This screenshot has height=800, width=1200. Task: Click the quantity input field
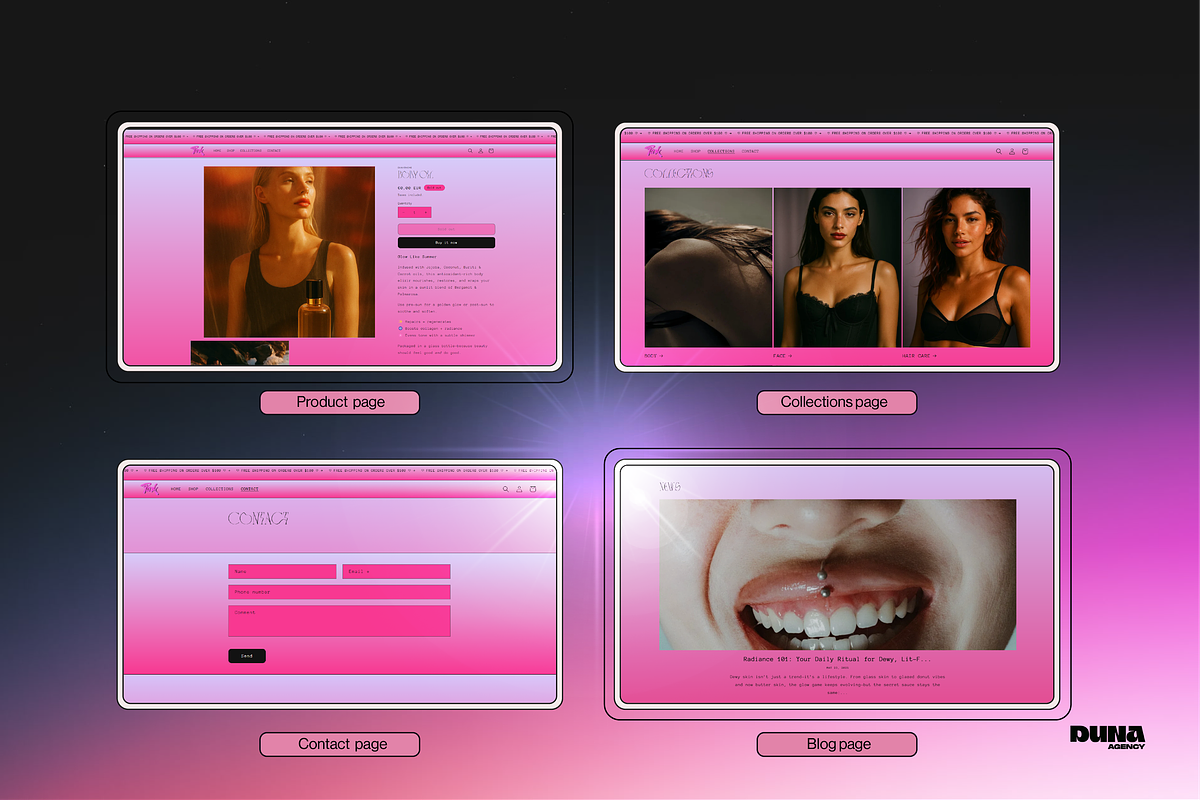pyautogui.click(x=415, y=212)
